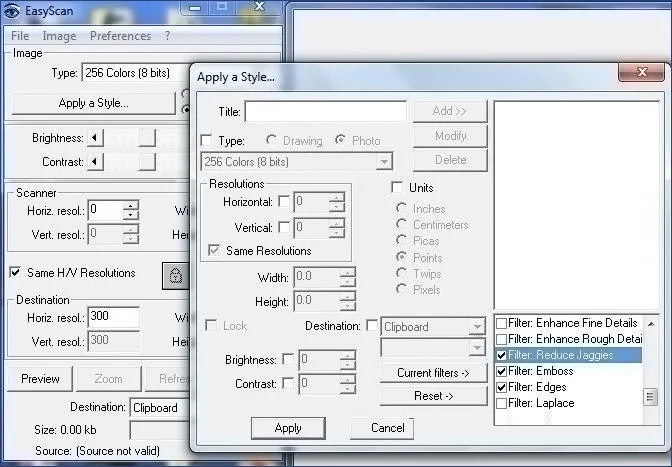The height and width of the screenshot is (467, 672).
Task: Click the empty styles list box
Action: point(577,205)
